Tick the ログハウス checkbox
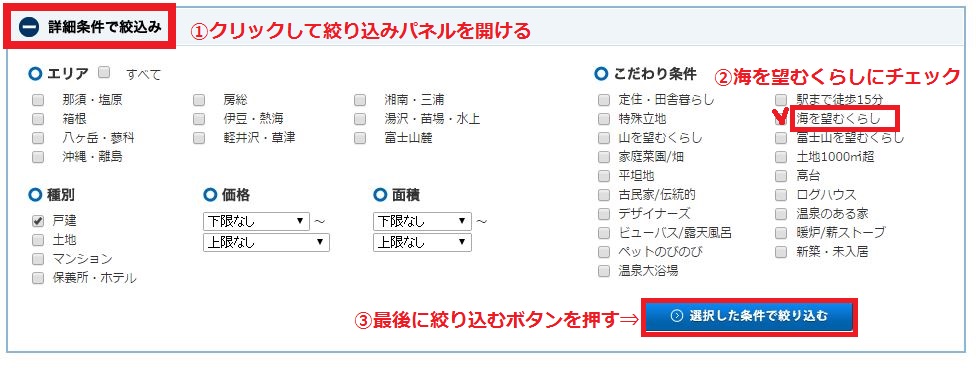This screenshot has width=976, height=377. click(x=781, y=195)
